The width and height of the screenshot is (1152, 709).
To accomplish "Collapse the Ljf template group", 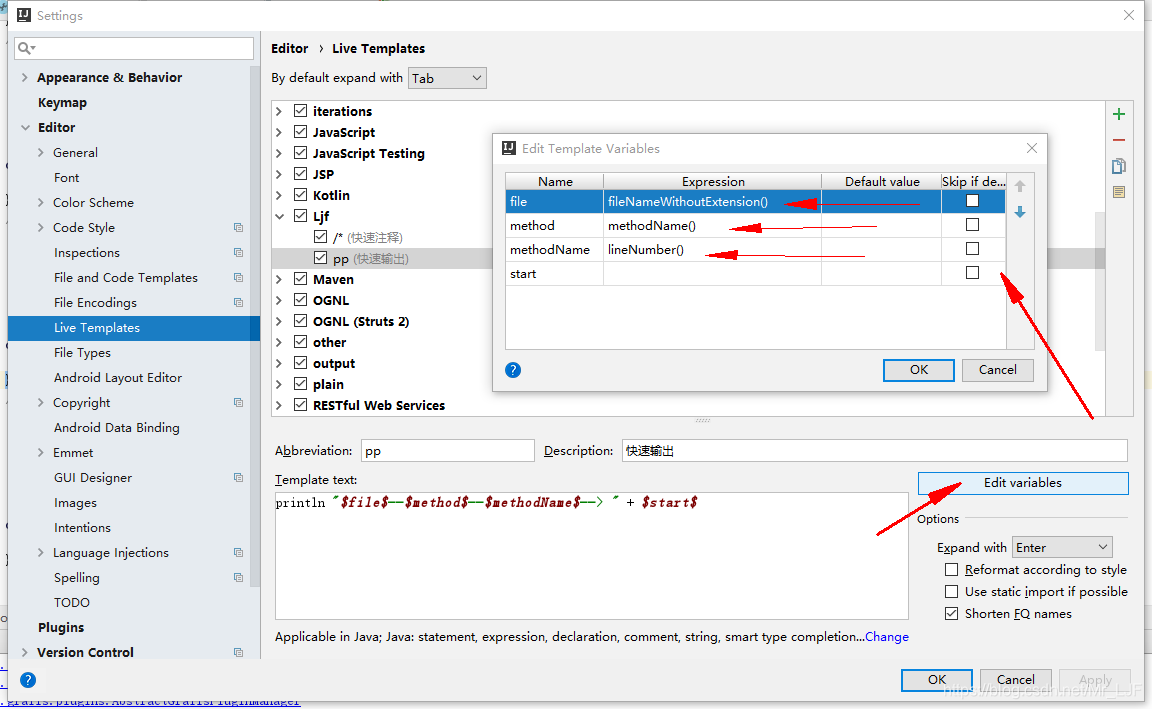I will [x=279, y=216].
